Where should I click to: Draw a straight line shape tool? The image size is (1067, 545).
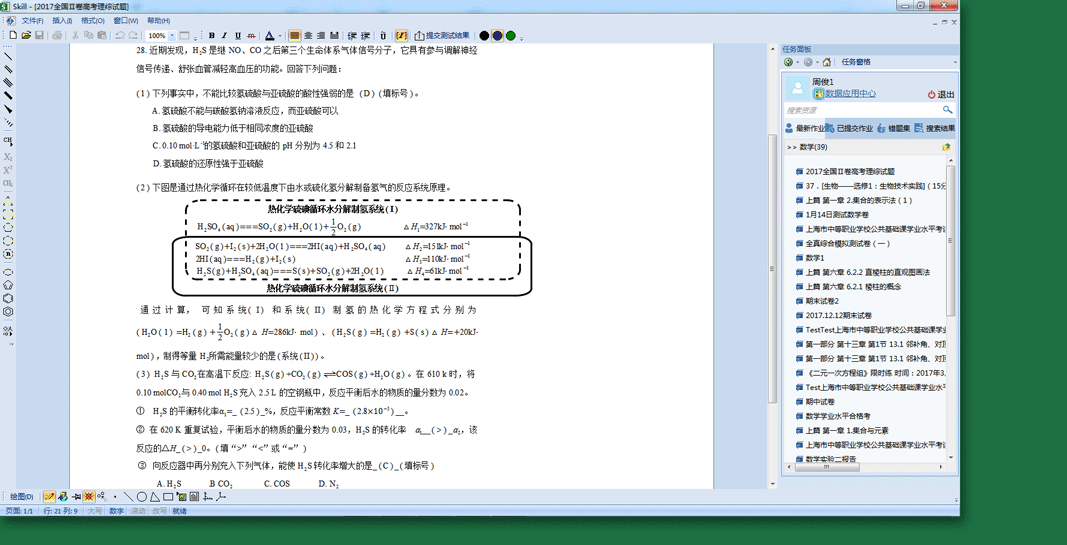[x=128, y=497]
